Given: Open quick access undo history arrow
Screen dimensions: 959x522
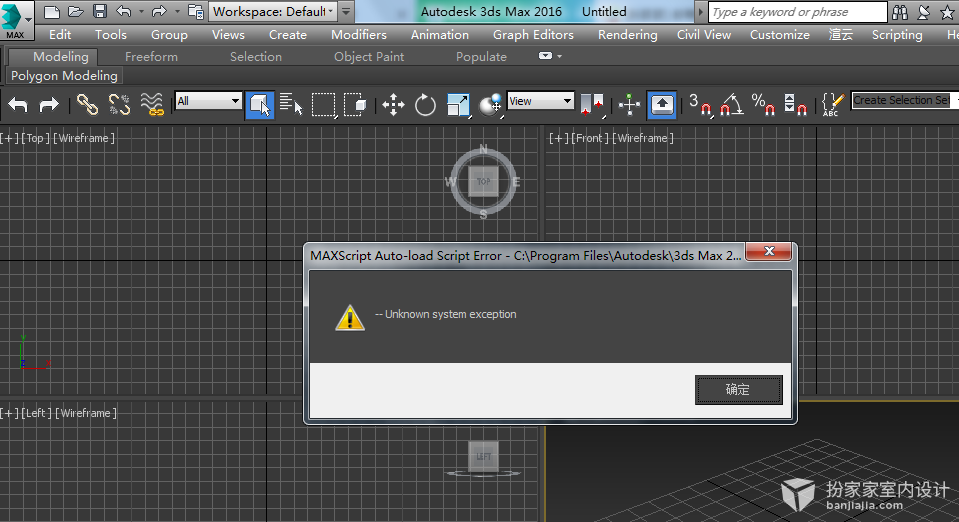Looking at the screenshot, I should point(141,11).
